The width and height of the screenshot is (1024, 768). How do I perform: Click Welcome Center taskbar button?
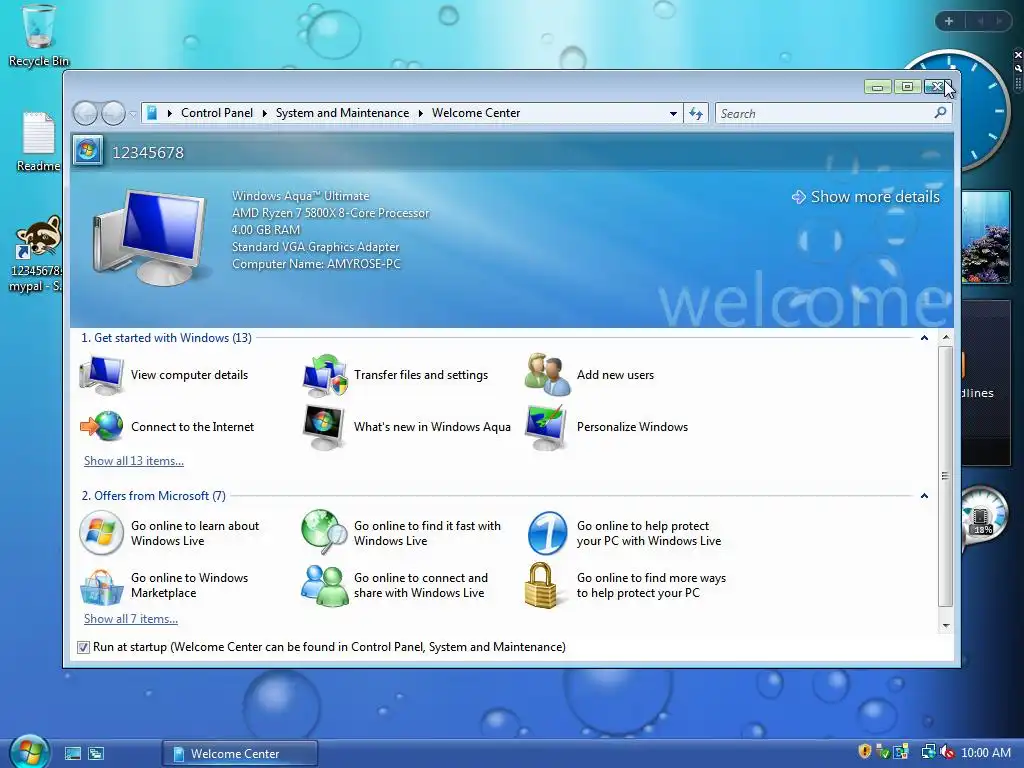tap(240, 754)
